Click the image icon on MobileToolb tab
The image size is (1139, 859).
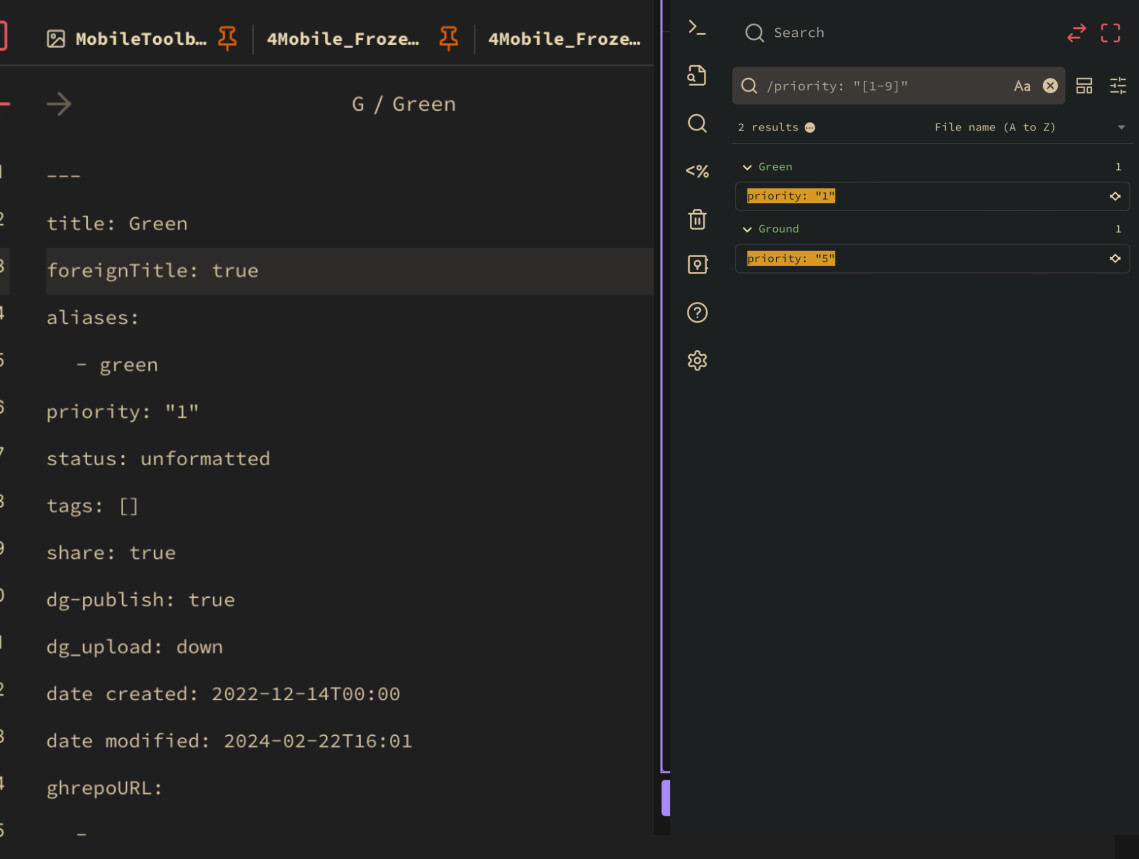[56, 38]
